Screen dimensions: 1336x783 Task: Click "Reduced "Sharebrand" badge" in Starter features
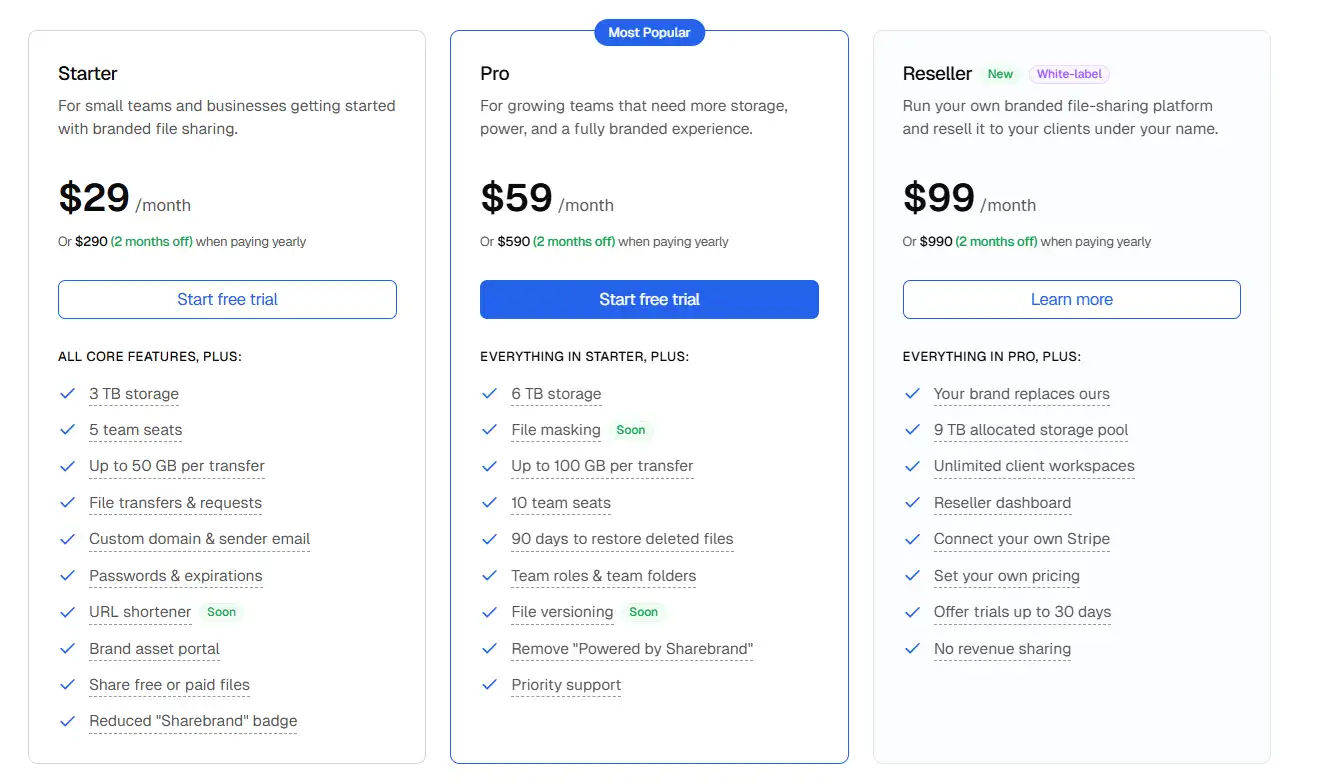point(192,721)
